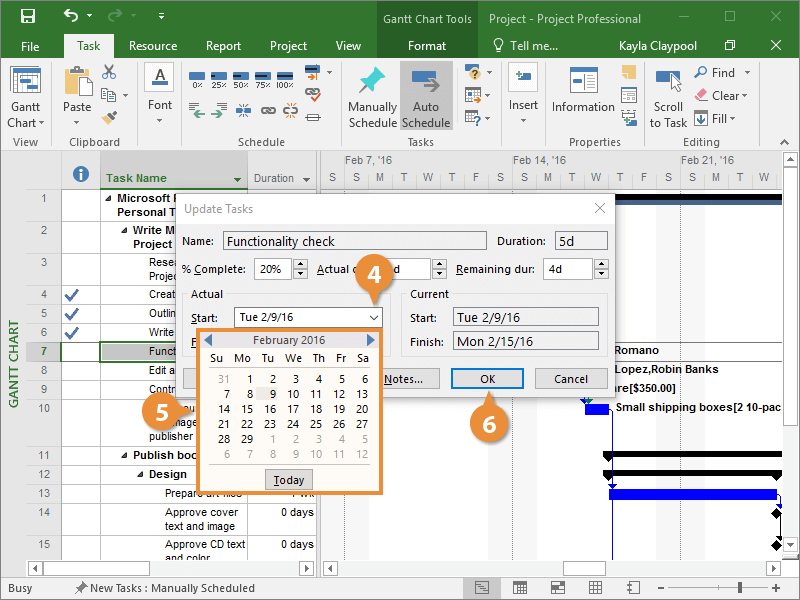800x600 pixels.
Task: Switch to Gantt Chart view in status bar
Action: tap(482, 588)
